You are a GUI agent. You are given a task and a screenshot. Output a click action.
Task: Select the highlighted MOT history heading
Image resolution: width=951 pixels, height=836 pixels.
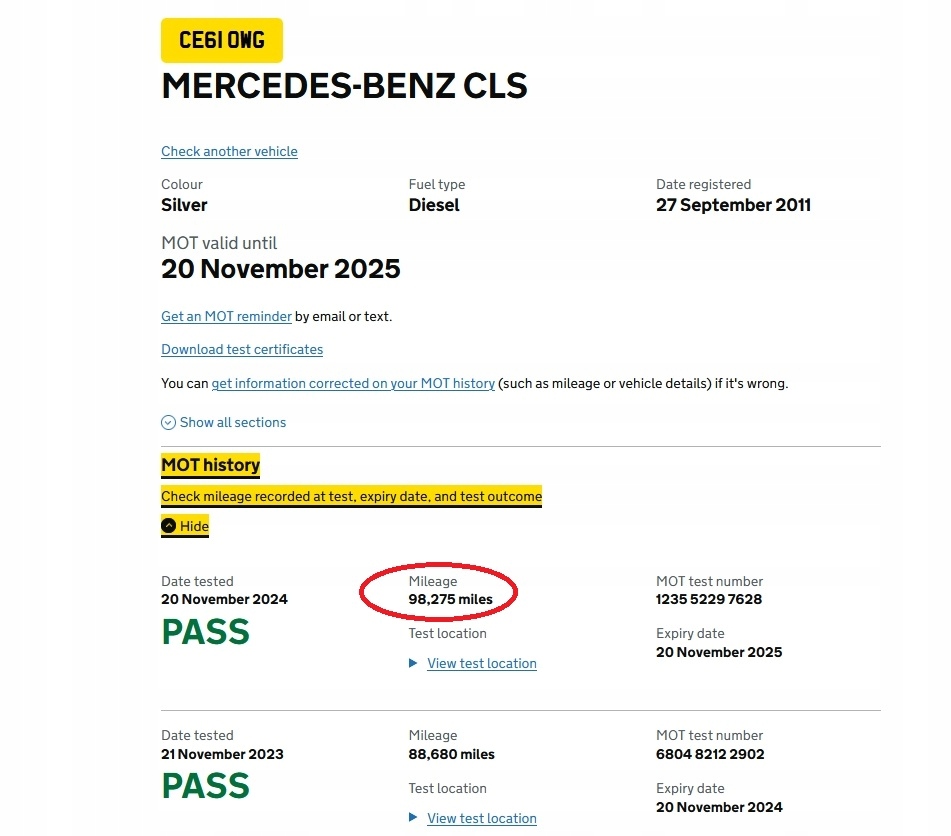coord(210,465)
